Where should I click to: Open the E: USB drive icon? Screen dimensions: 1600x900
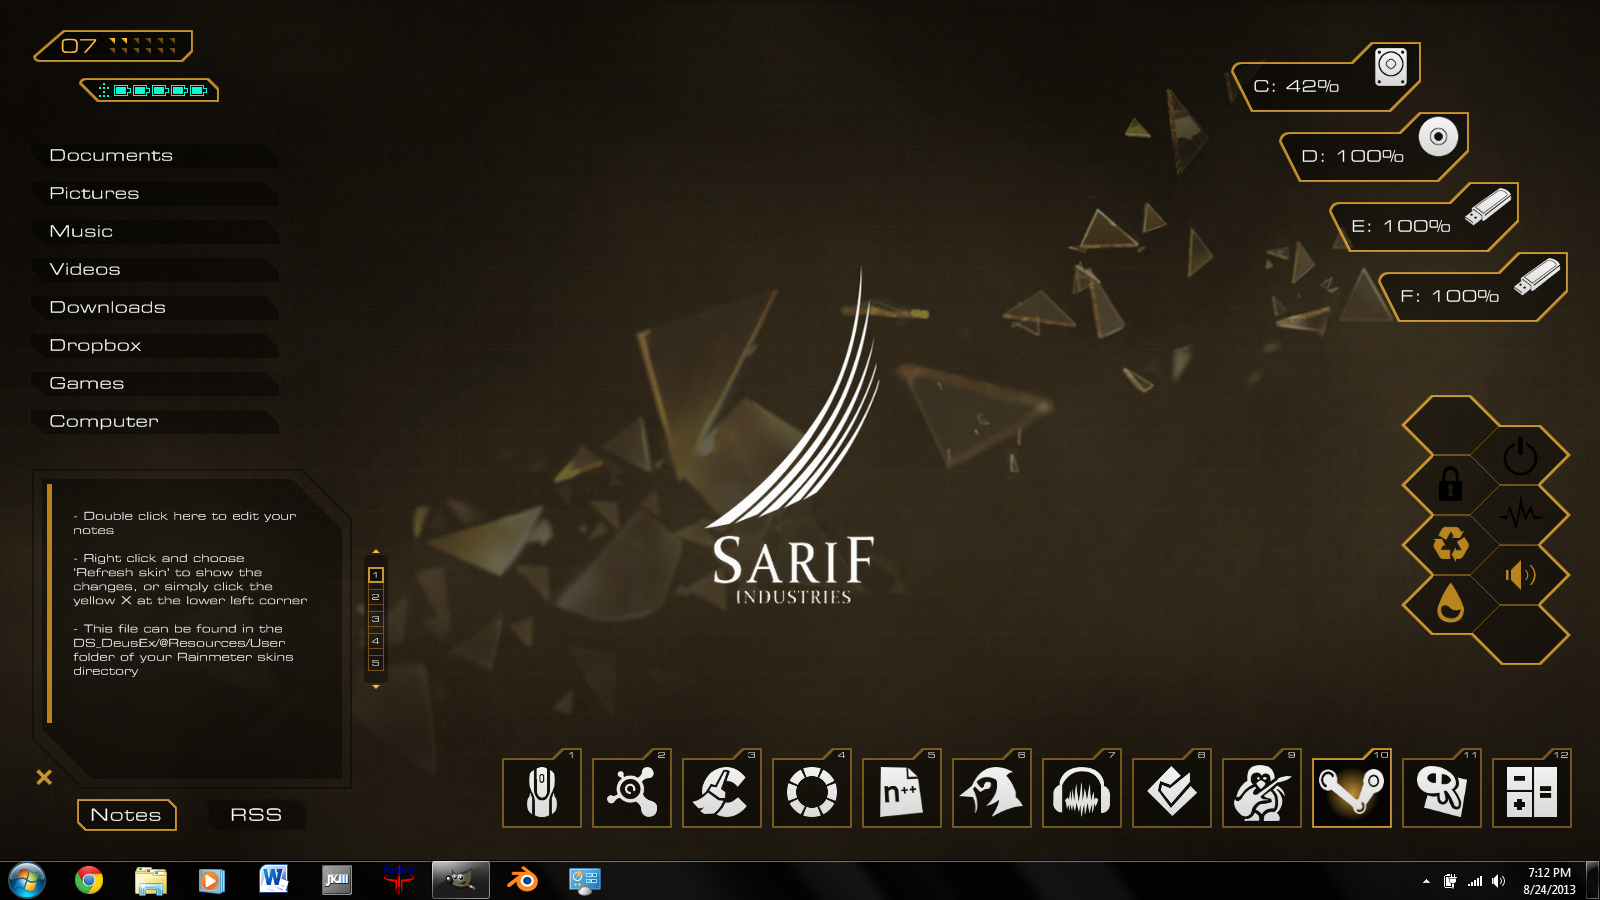[1488, 205]
